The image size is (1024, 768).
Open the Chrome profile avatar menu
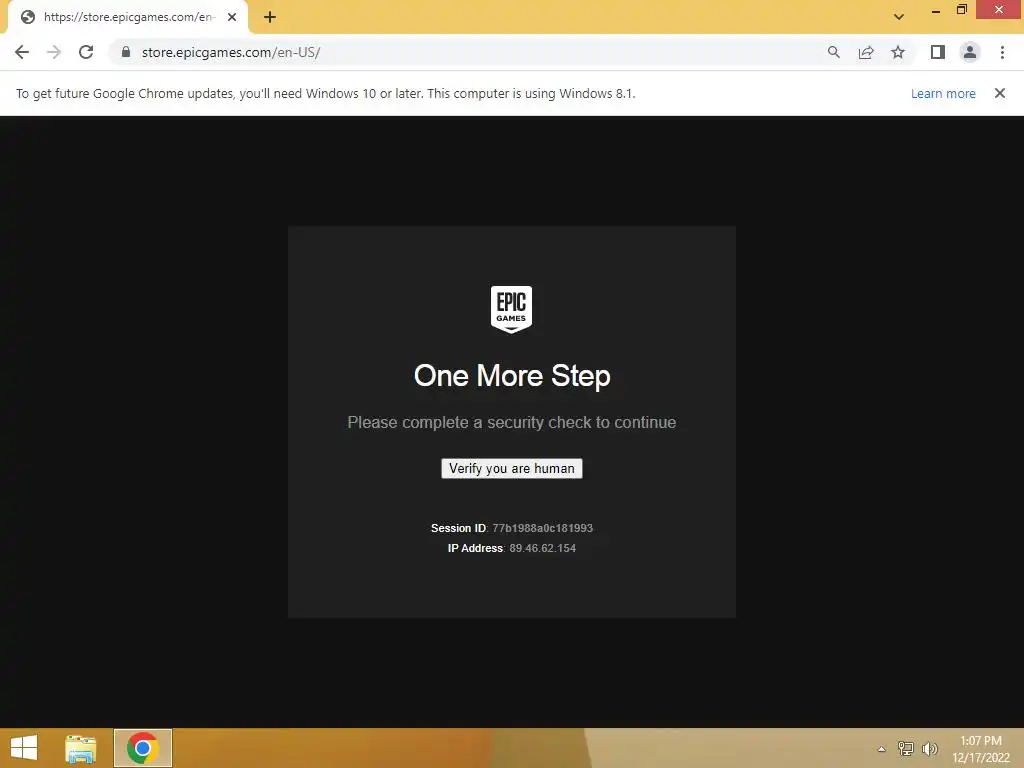970,52
